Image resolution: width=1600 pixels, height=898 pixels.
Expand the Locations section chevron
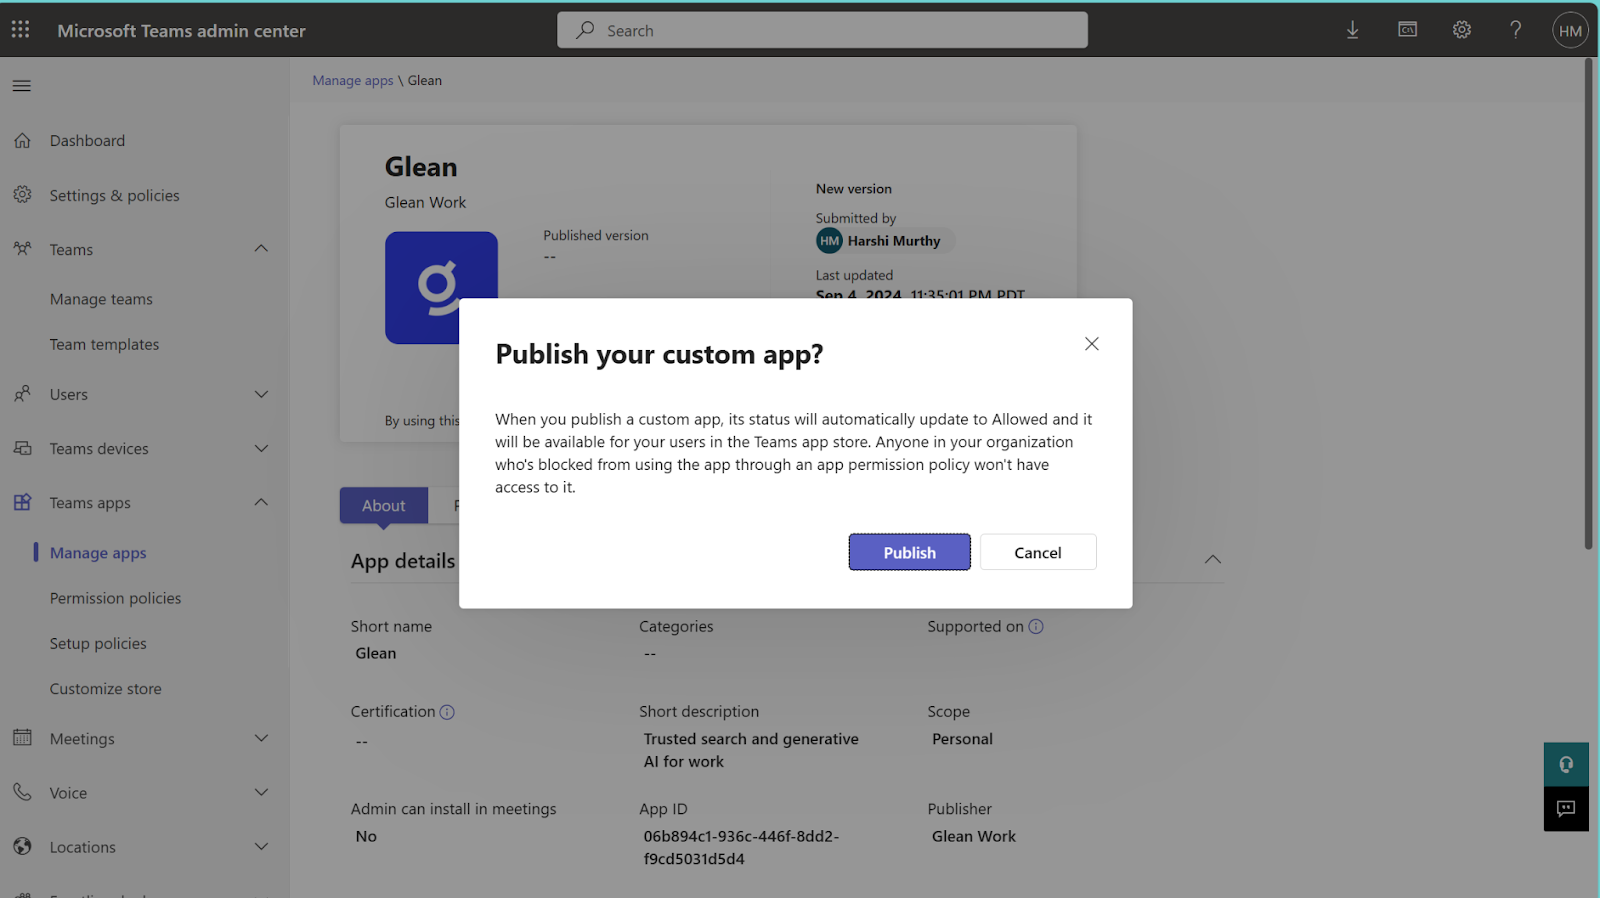click(x=261, y=846)
